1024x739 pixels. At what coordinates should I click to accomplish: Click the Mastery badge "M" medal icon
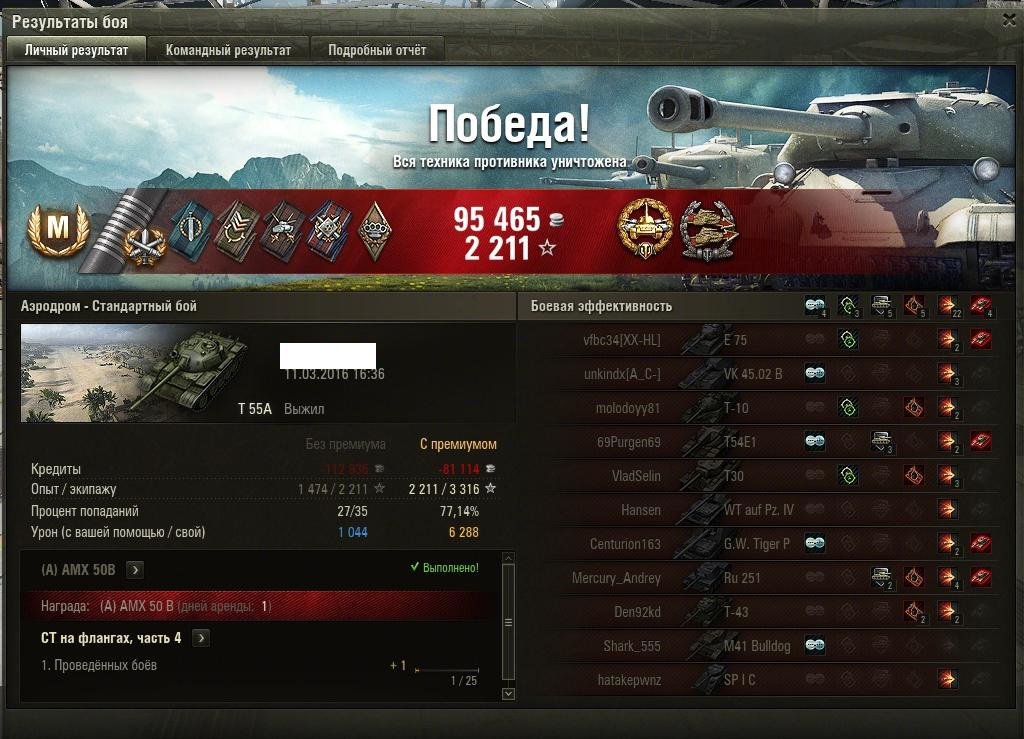[x=58, y=228]
